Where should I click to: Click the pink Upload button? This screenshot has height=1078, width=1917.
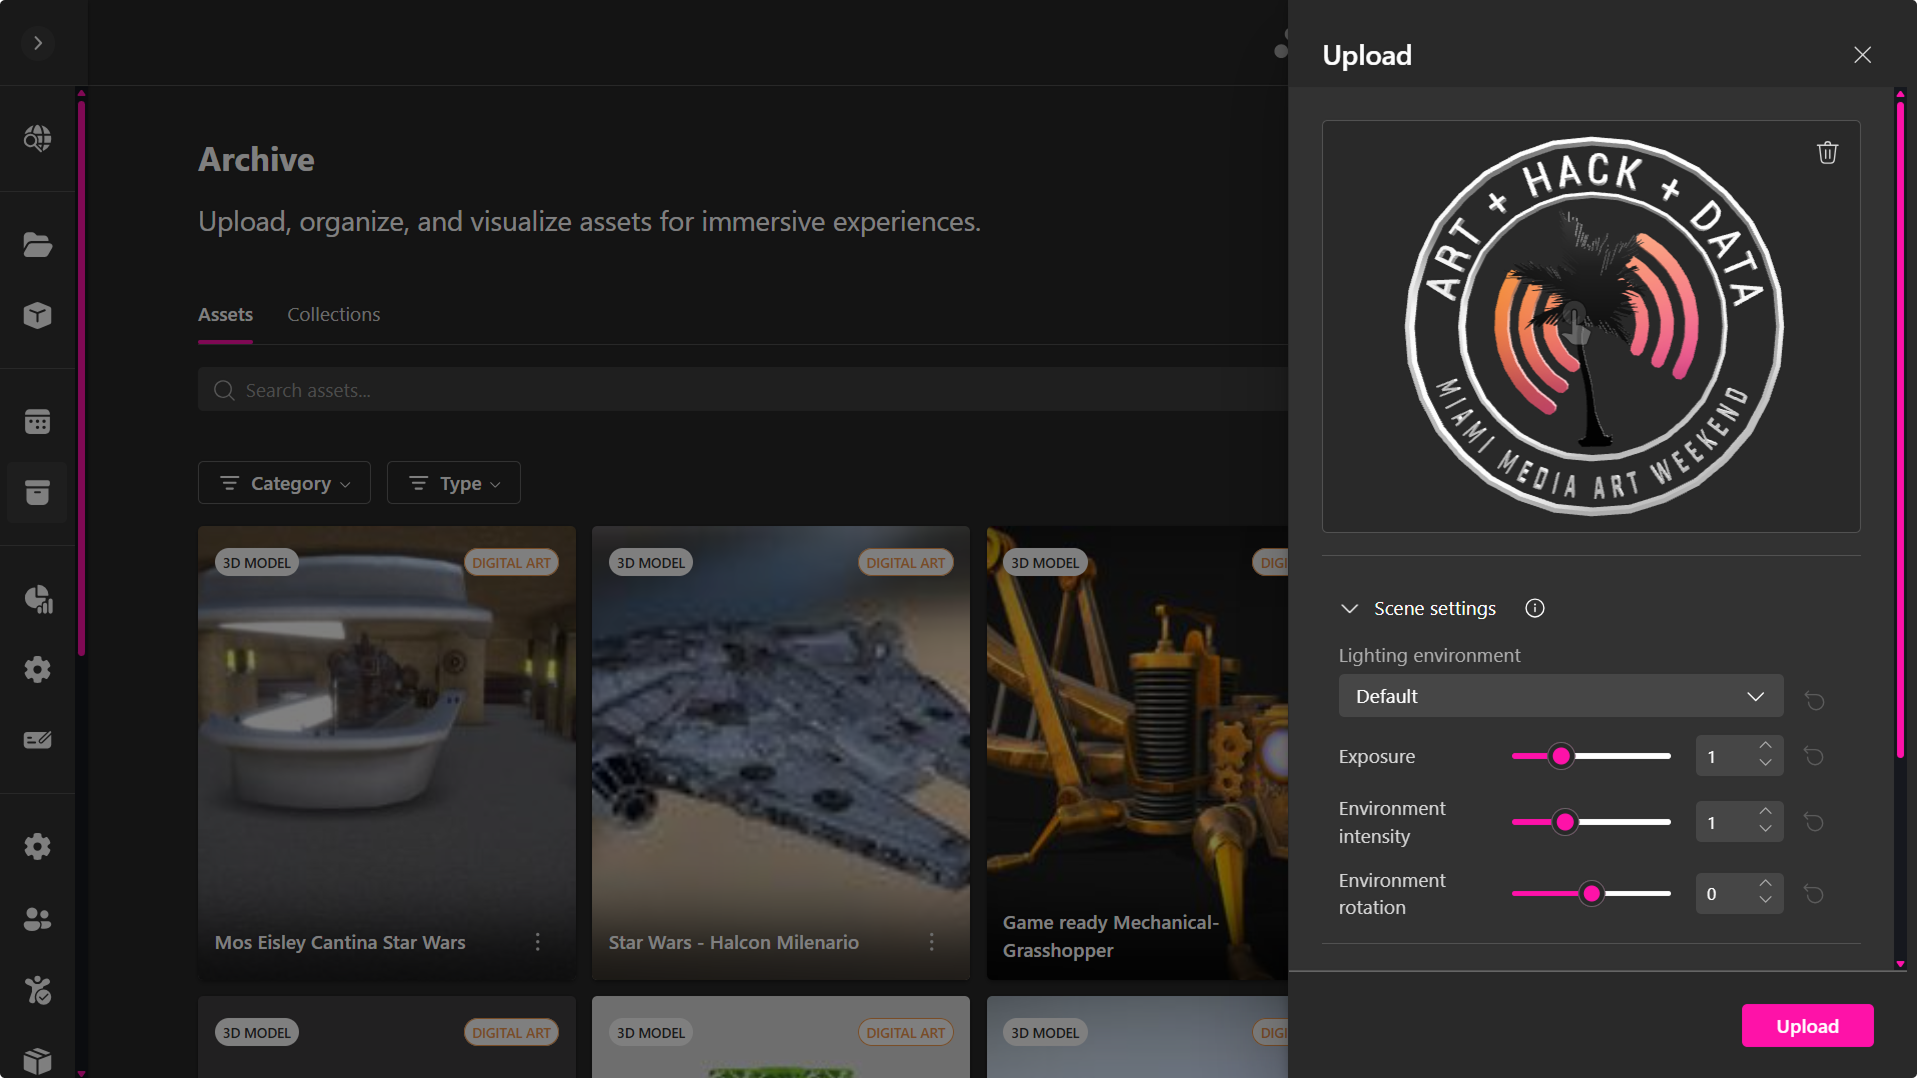[1807, 1026]
